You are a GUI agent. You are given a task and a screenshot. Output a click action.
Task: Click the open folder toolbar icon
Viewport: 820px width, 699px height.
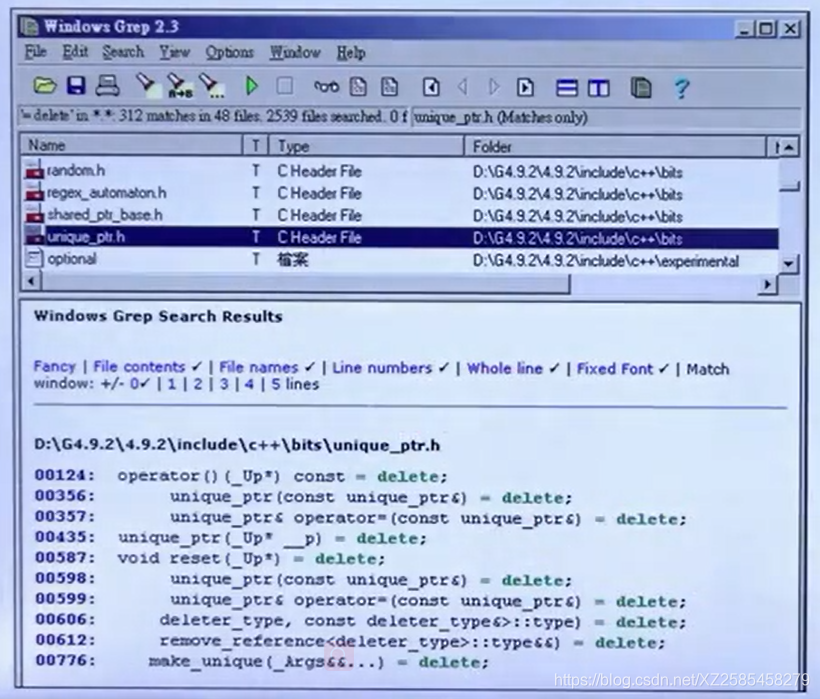pyautogui.click(x=44, y=85)
